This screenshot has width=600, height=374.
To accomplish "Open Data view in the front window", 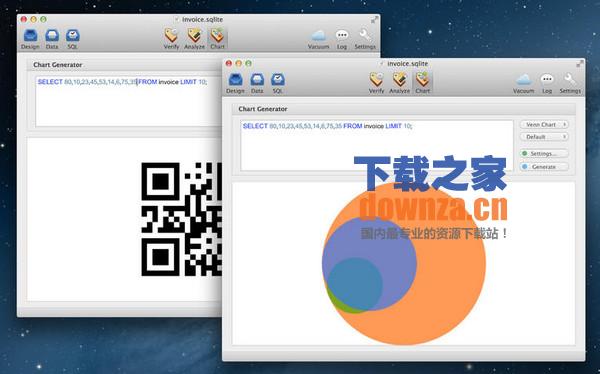I will click(257, 83).
